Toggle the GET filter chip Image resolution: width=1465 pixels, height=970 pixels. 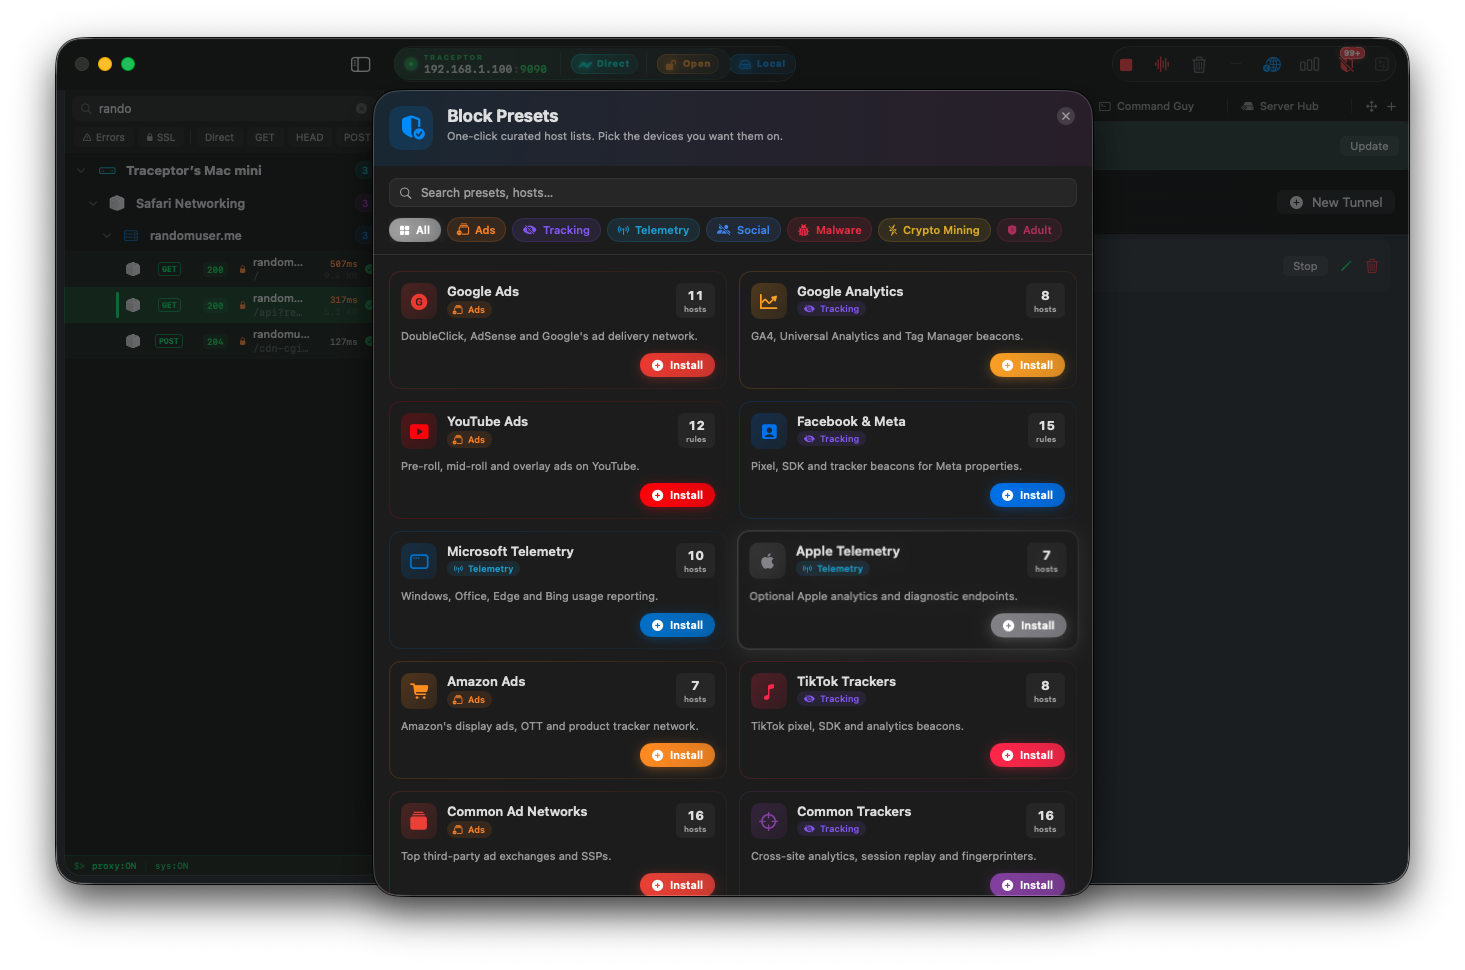point(265,138)
